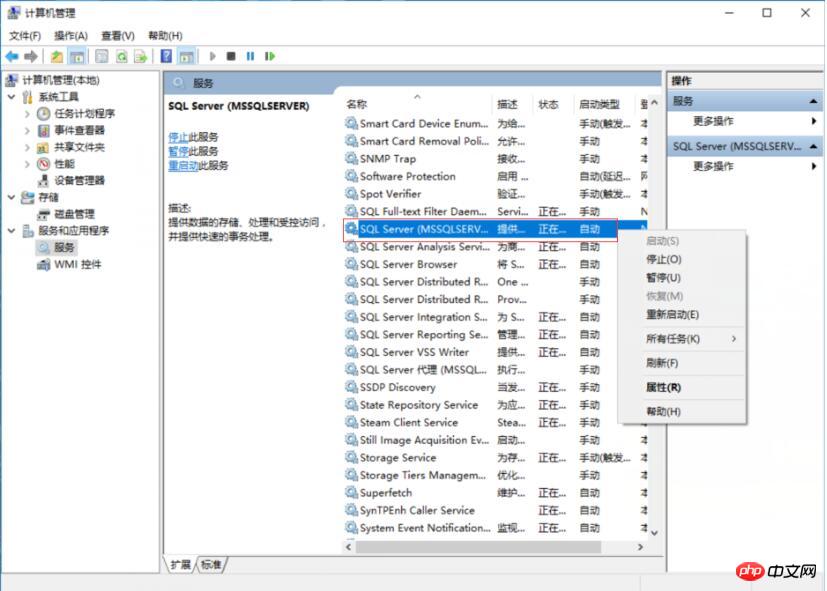Toggle the console tree toolbar icon
The width and height of the screenshot is (827, 591).
tap(77, 56)
